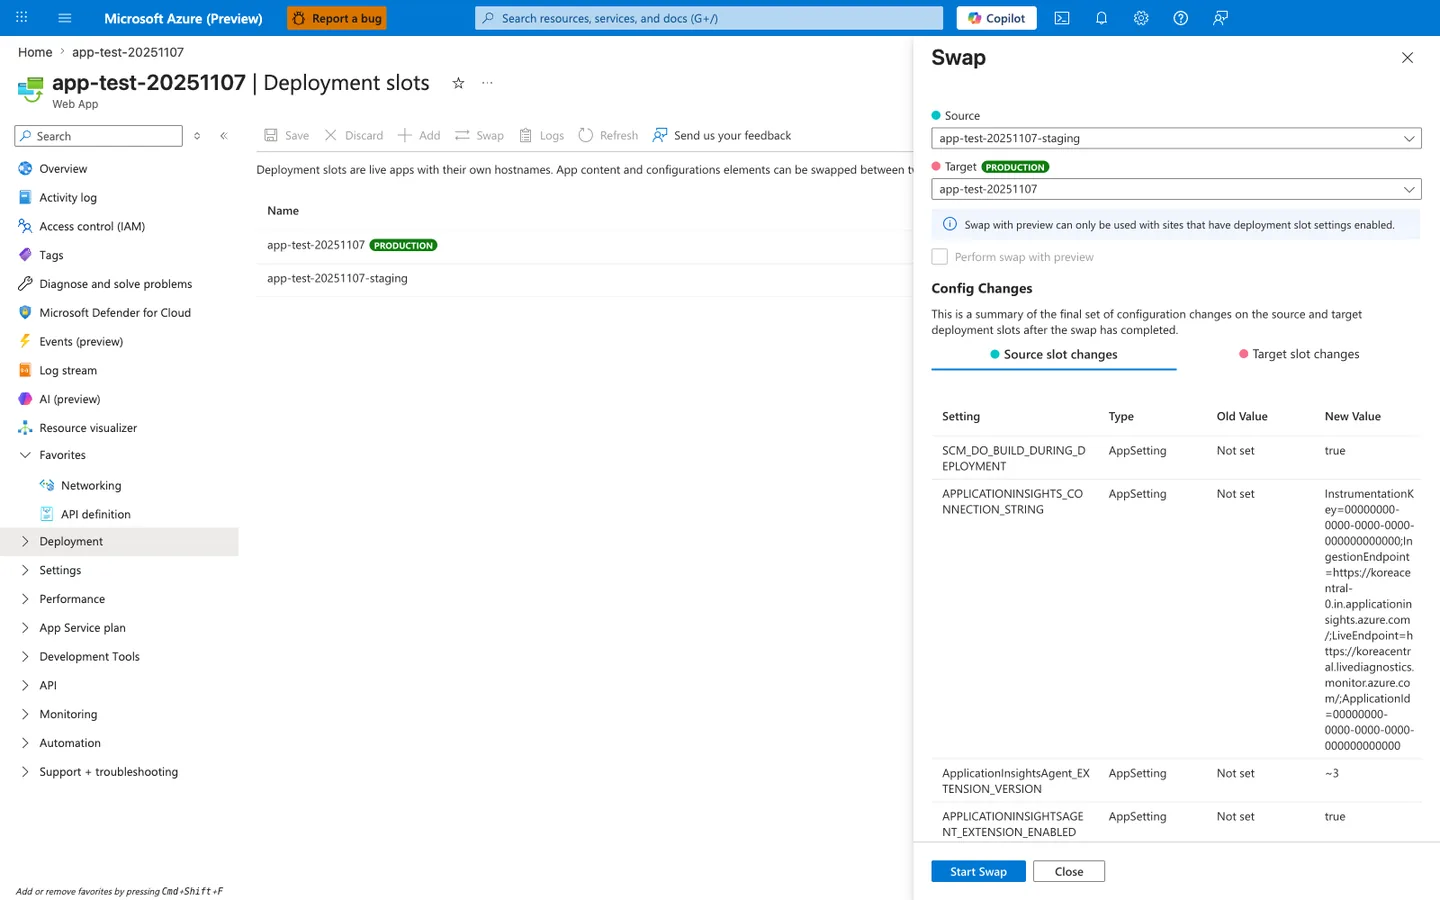Image resolution: width=1440 pixels, height=900 pixels.
Task: Click Send us your feedback
Action: (721, 135)
